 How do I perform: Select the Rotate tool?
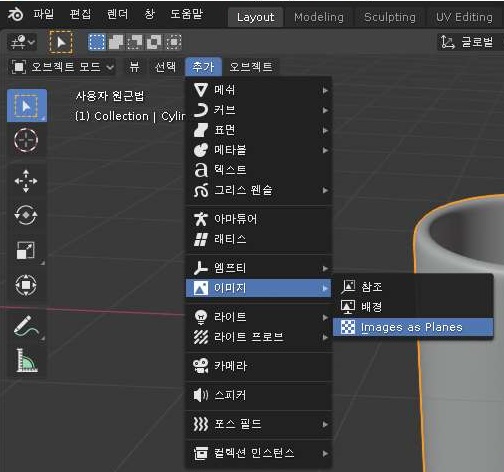pos(26,215)
